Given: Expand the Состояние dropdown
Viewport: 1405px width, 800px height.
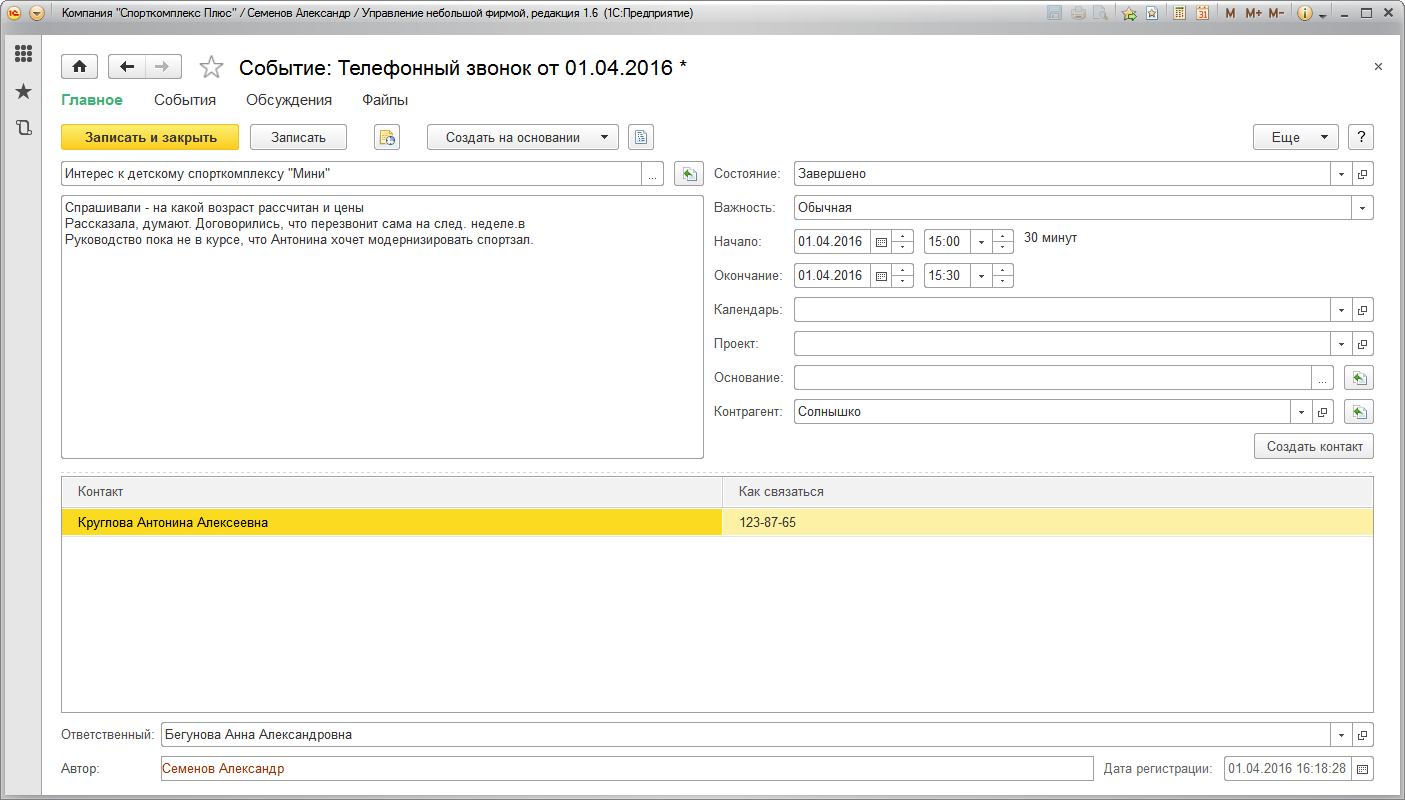Looking at the screenshot, I should (x=1341, y=174).
